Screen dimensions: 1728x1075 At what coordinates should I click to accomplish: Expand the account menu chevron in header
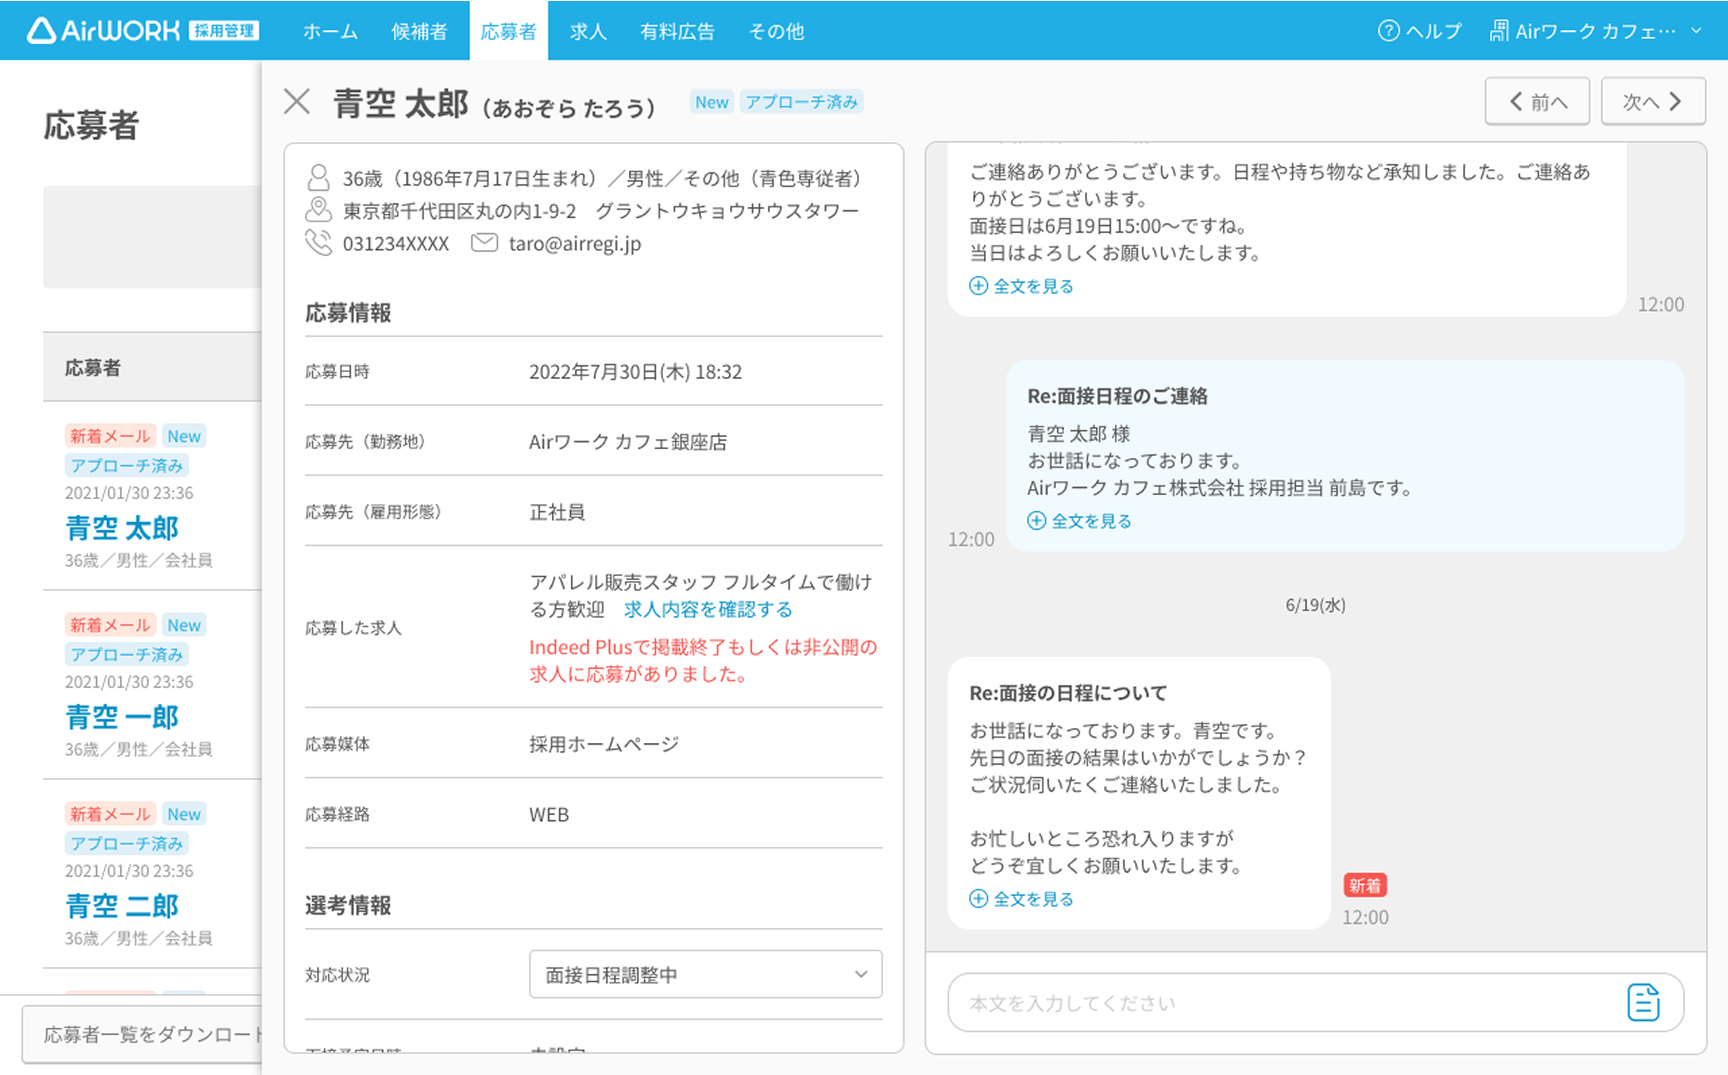1696,31
